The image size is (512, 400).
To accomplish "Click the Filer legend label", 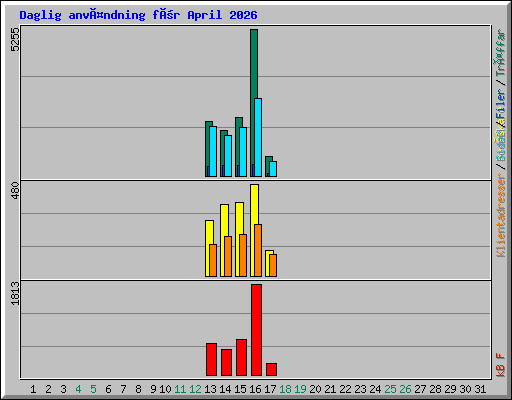I will coord(501,103).
